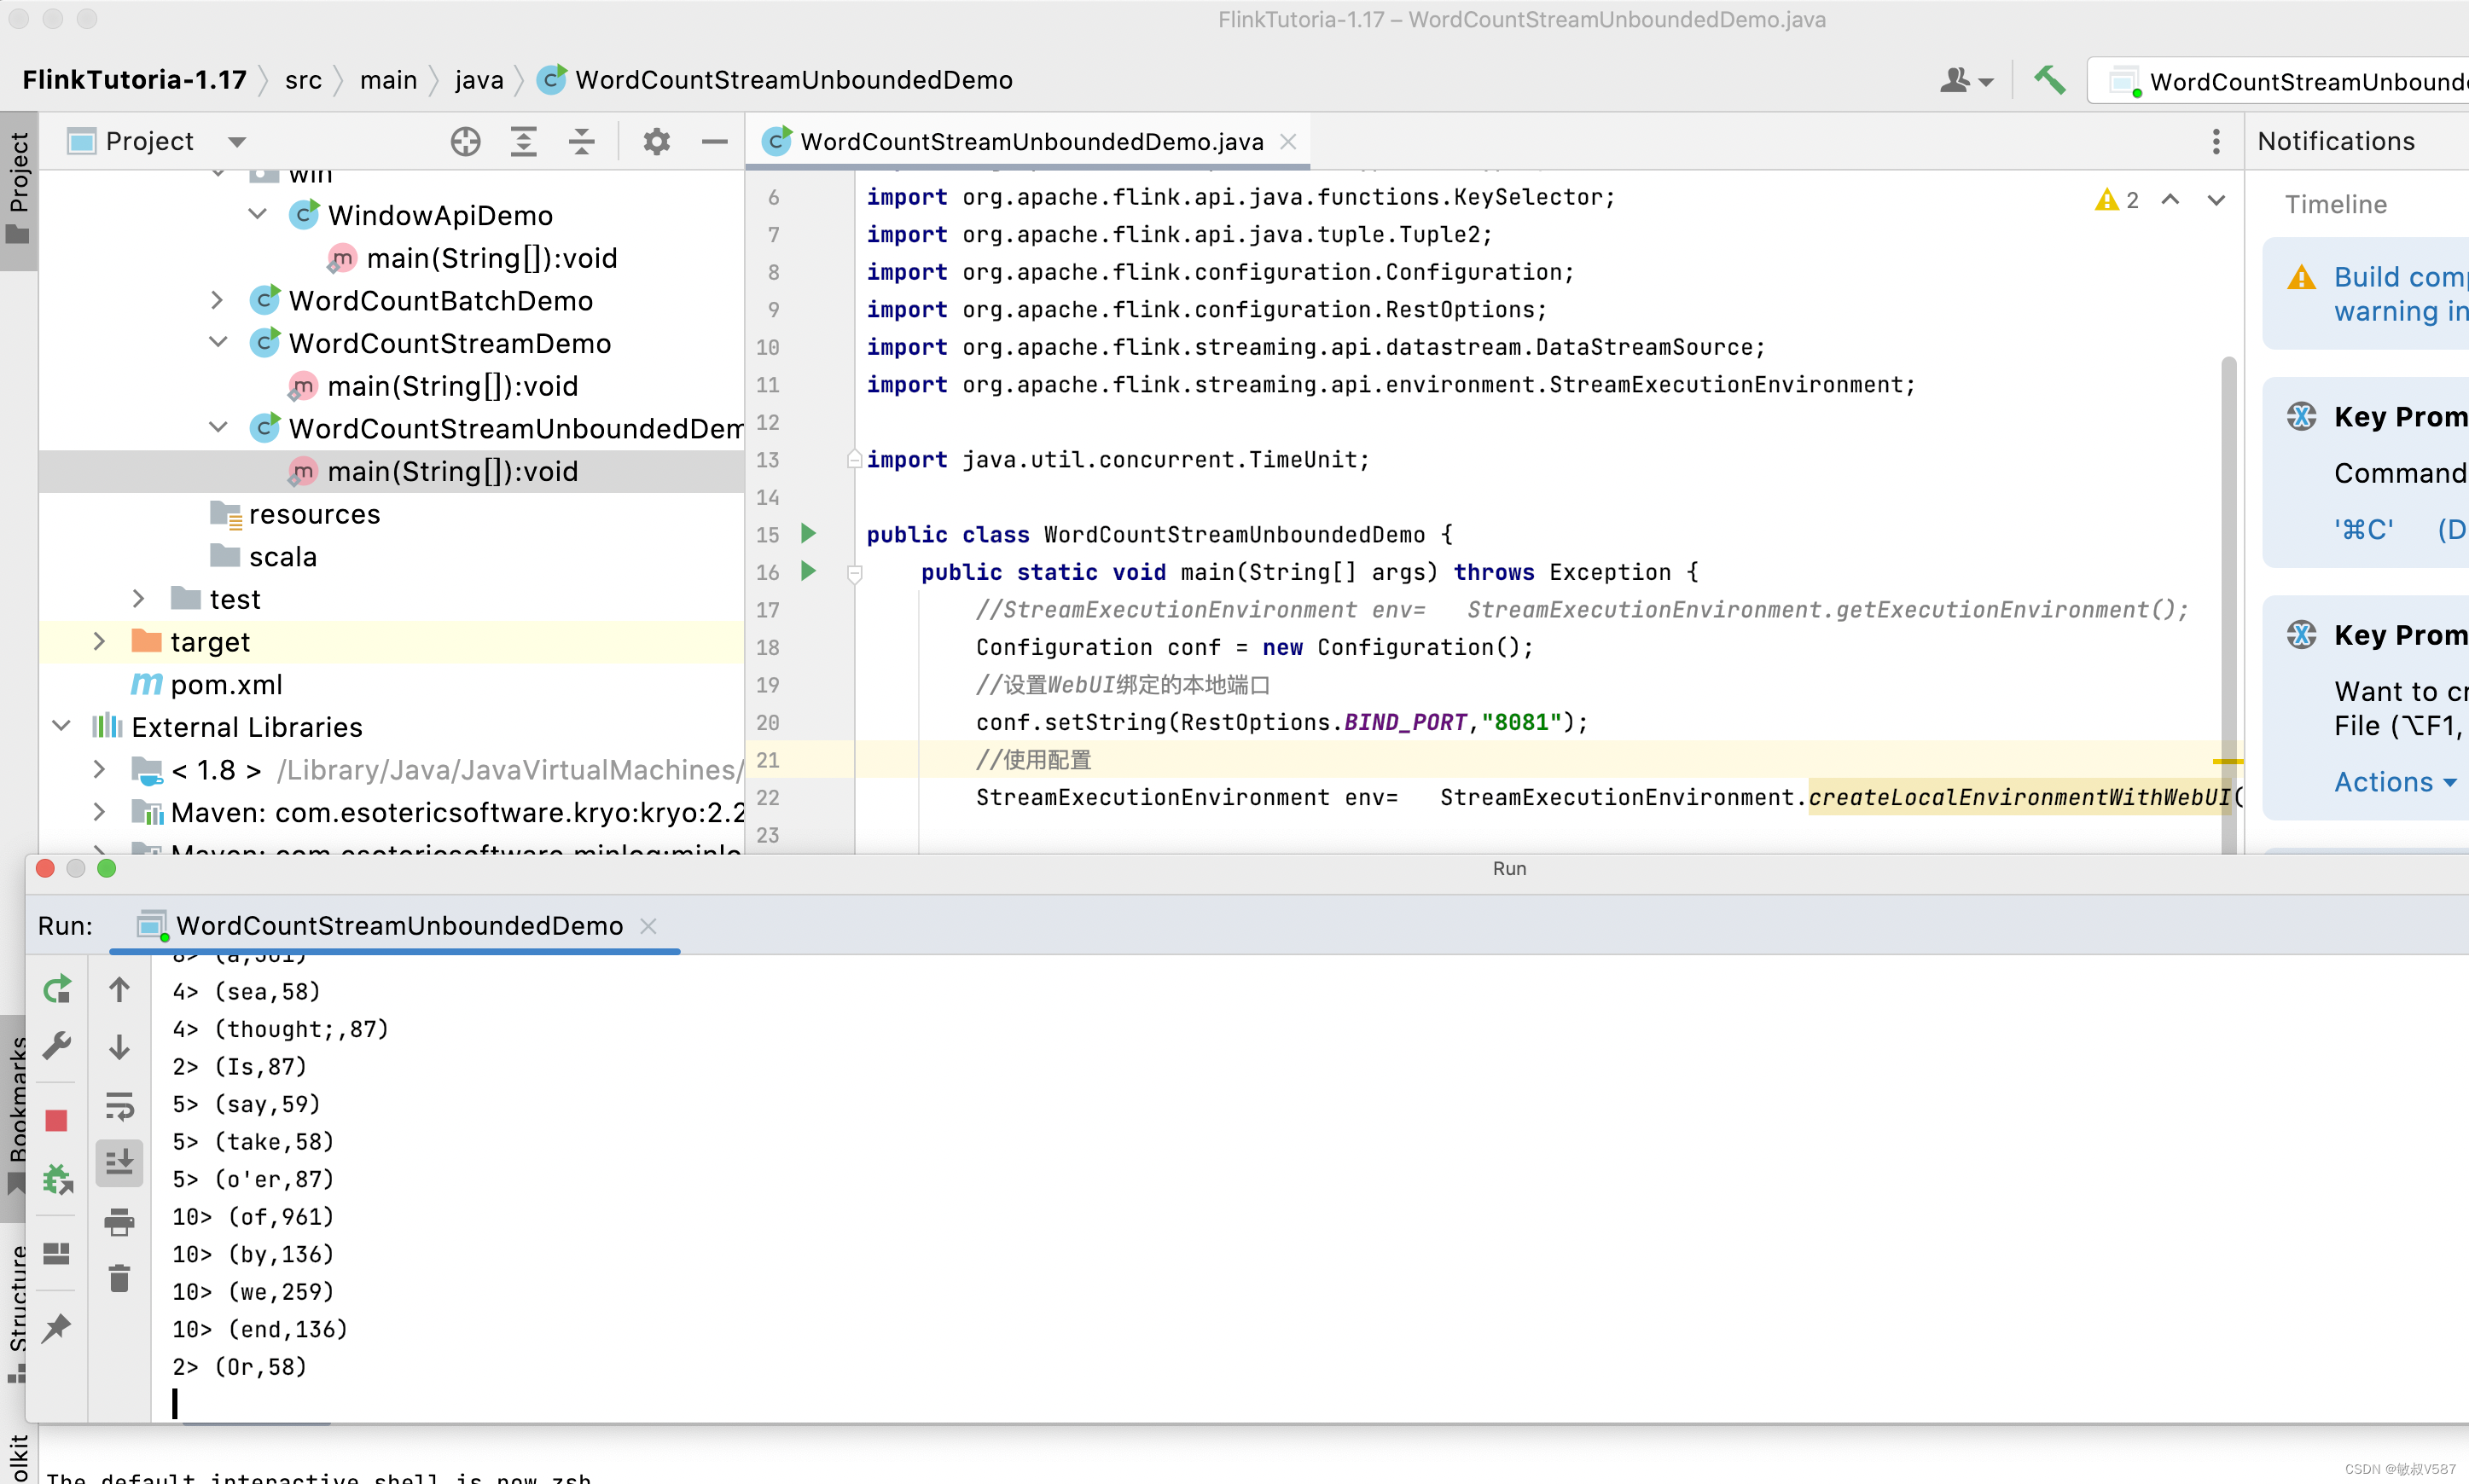
Task: Expand the target folder
Action: pos(99,641)
